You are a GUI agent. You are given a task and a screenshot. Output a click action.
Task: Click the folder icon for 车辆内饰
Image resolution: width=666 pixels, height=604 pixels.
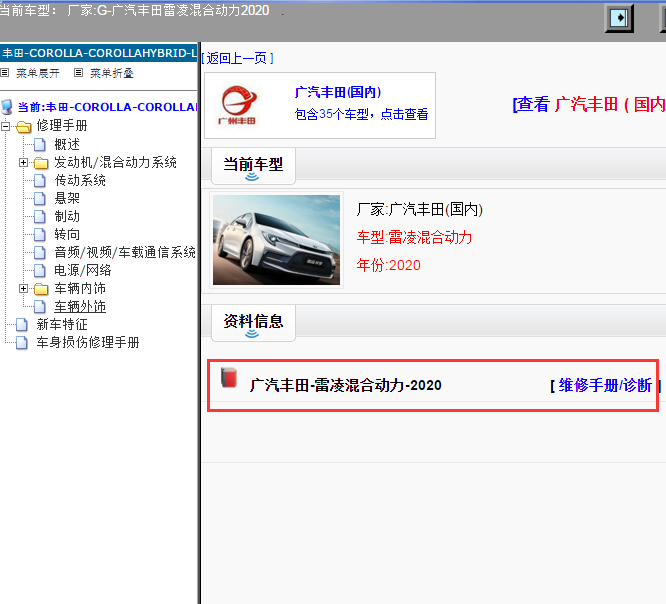[x=41, y=289]
